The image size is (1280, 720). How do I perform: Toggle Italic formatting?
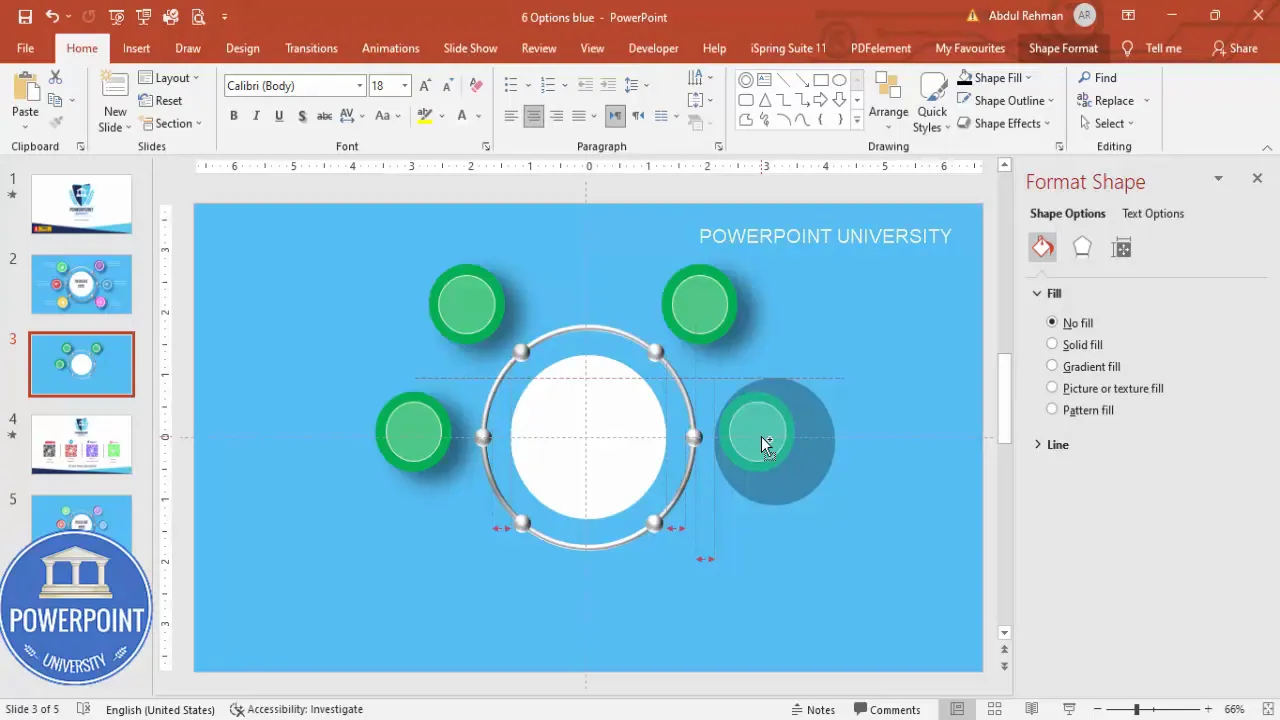(257, 116)
